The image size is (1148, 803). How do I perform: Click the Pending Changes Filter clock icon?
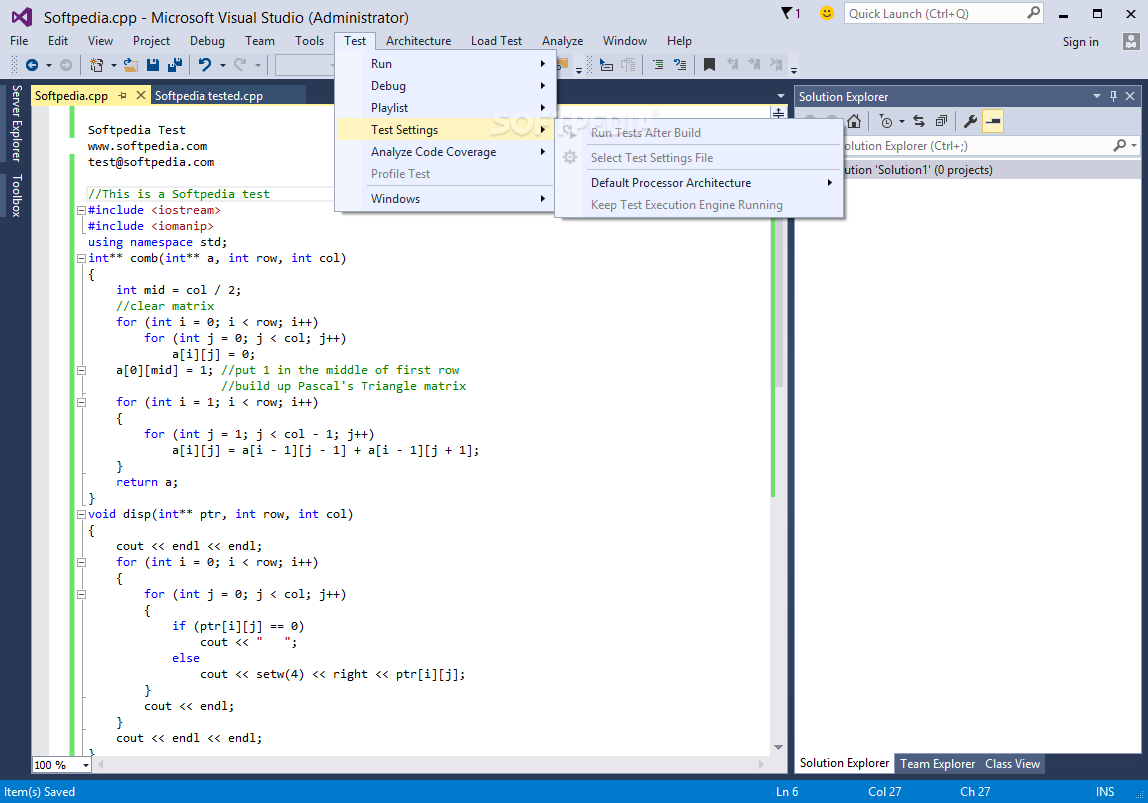pos(886,122)
